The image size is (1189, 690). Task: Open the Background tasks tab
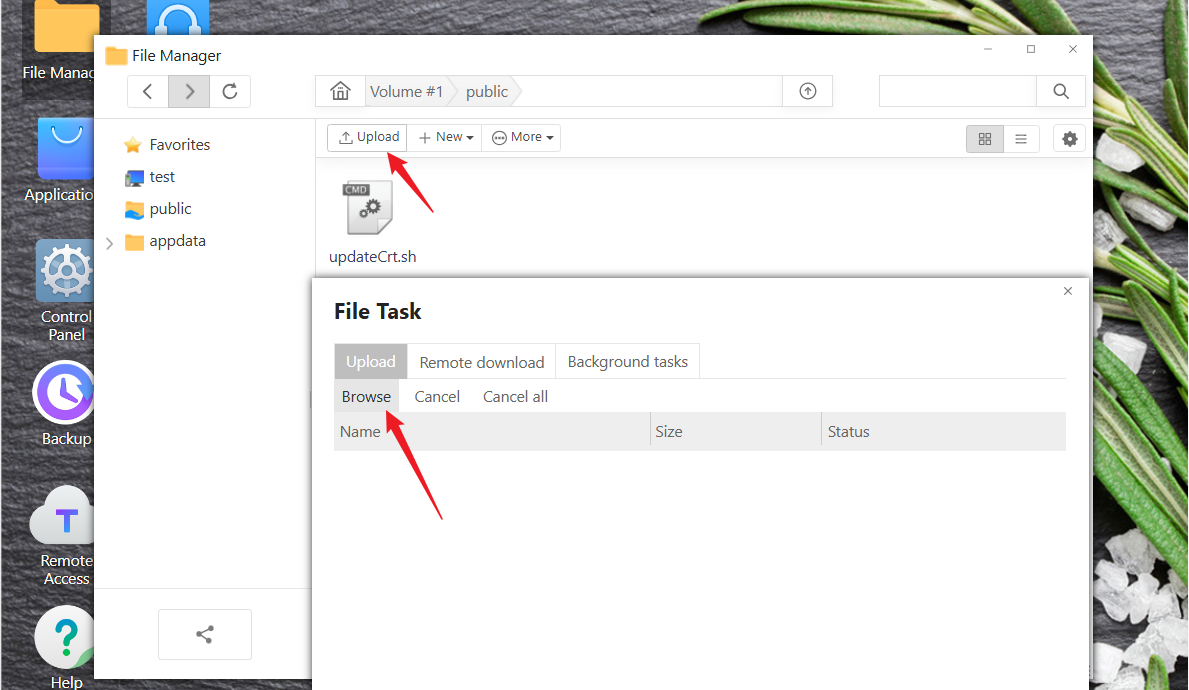(x=627, y=362)
